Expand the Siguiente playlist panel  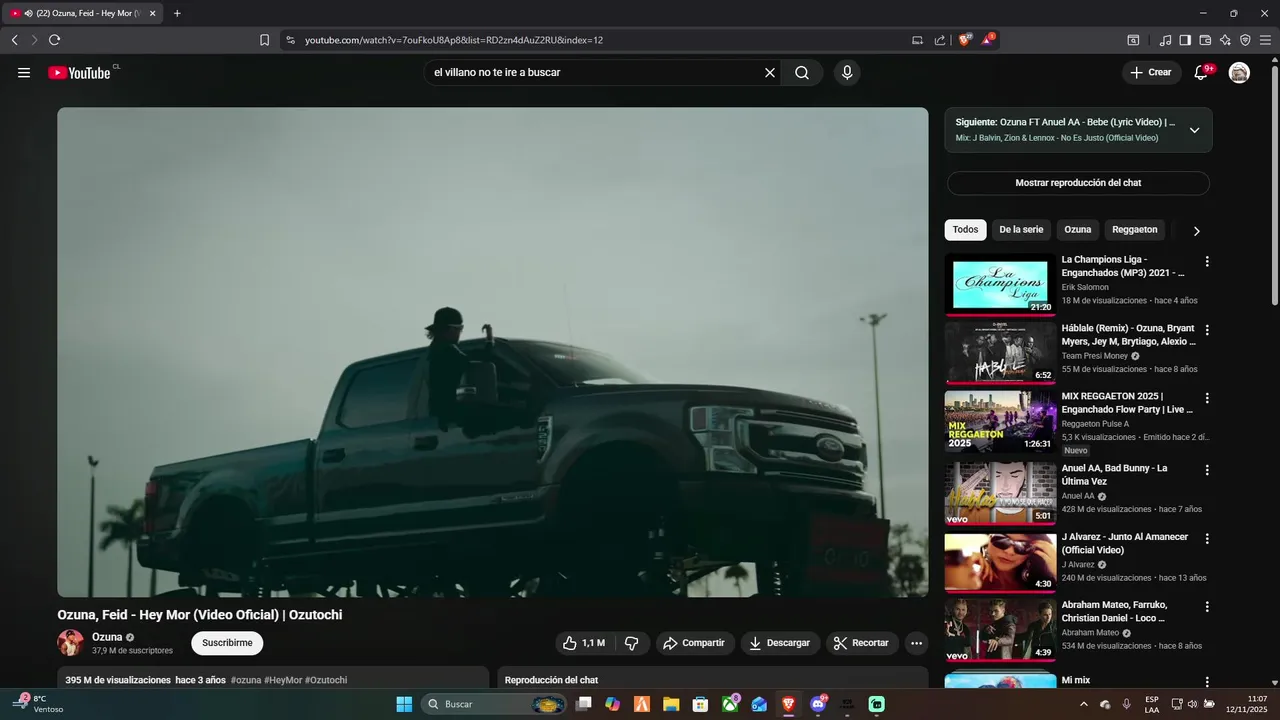click(1194, 130)
